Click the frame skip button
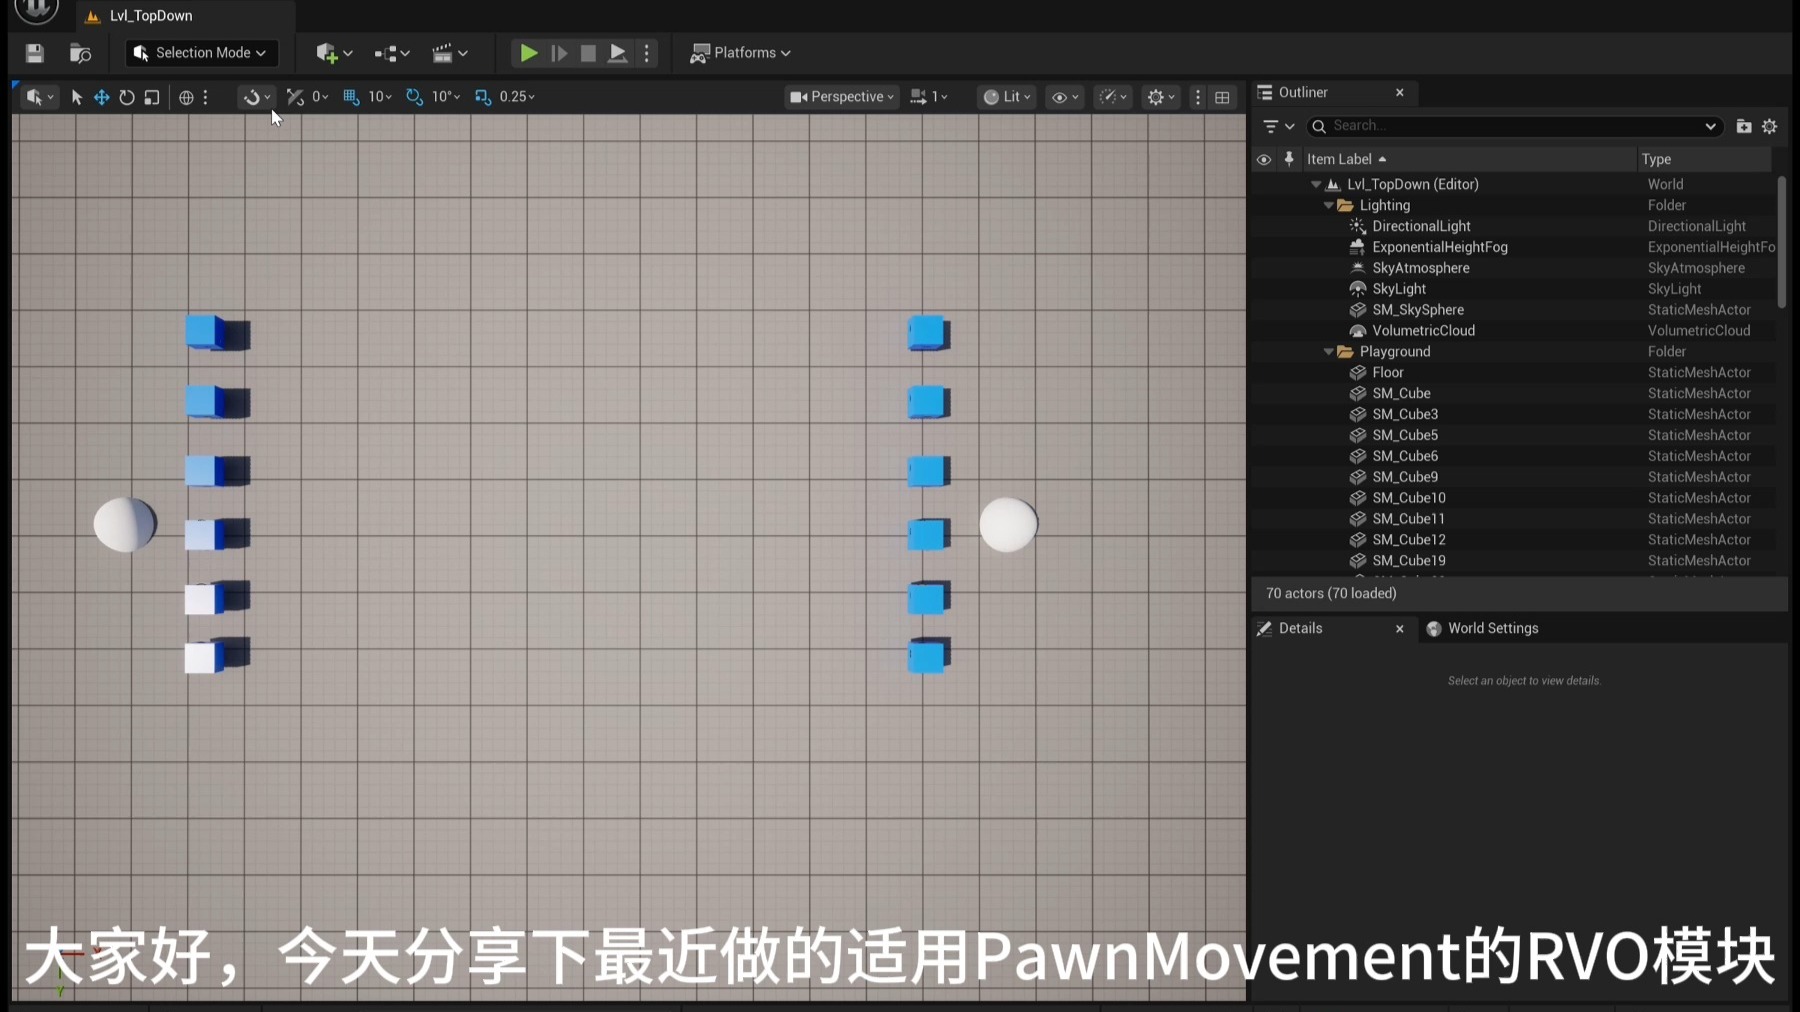Screen dimensions: 1800x1012 559,53
